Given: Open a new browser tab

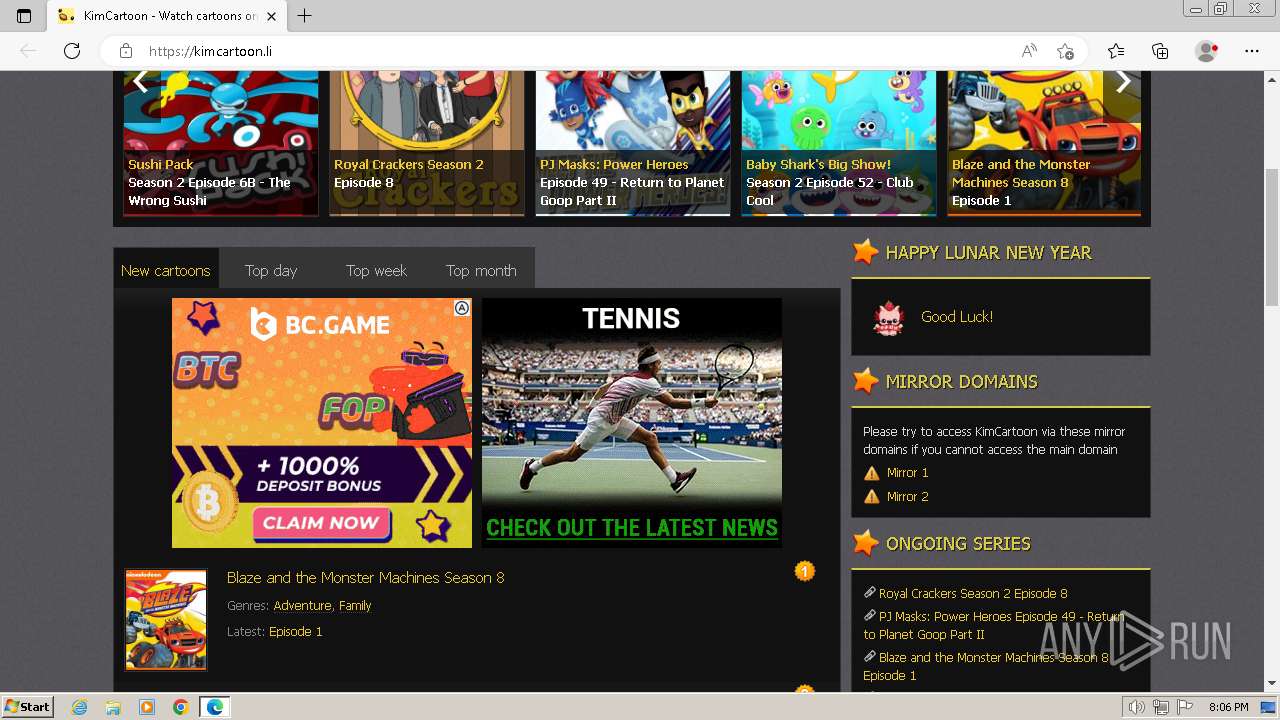Looking at the screenshot, I should coord(305,16).
